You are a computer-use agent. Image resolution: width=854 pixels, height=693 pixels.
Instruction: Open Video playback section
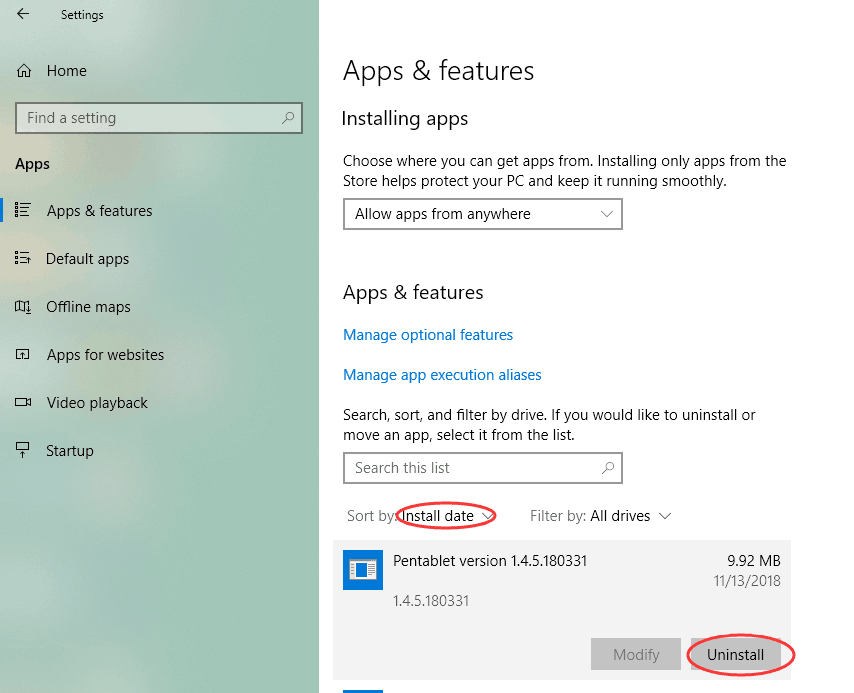coord(97,403)
